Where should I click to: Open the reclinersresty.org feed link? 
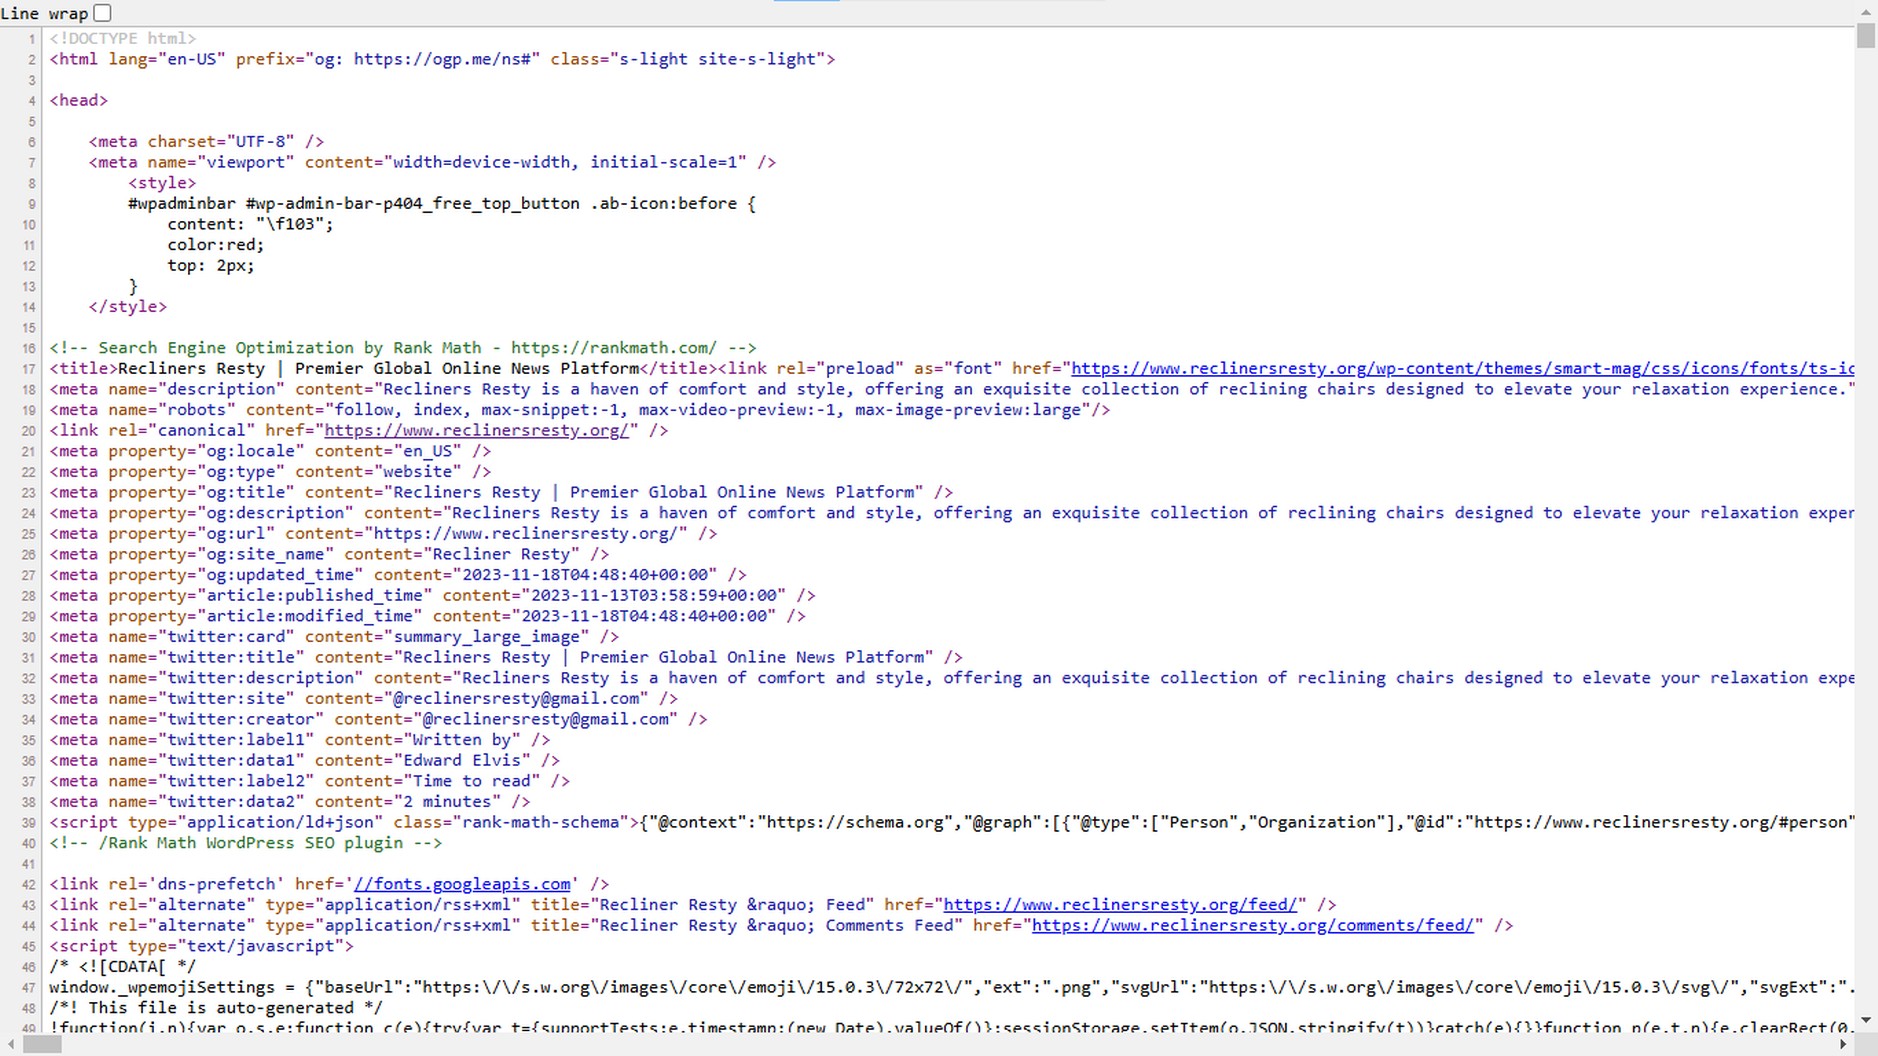pos(1121,904)
